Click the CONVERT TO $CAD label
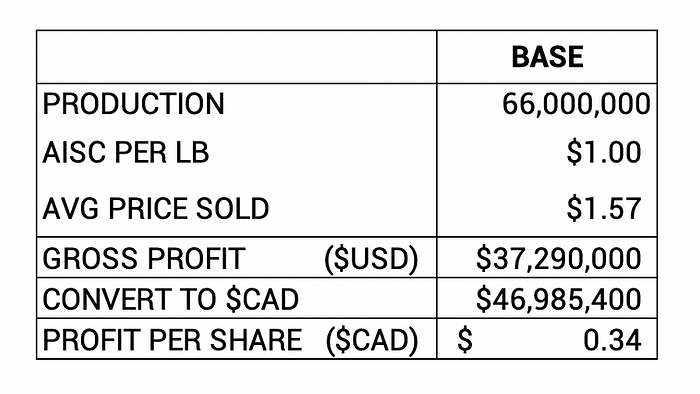Image resolution: width=700 pixels, height=394 pixels. click(x=171, y=299)
